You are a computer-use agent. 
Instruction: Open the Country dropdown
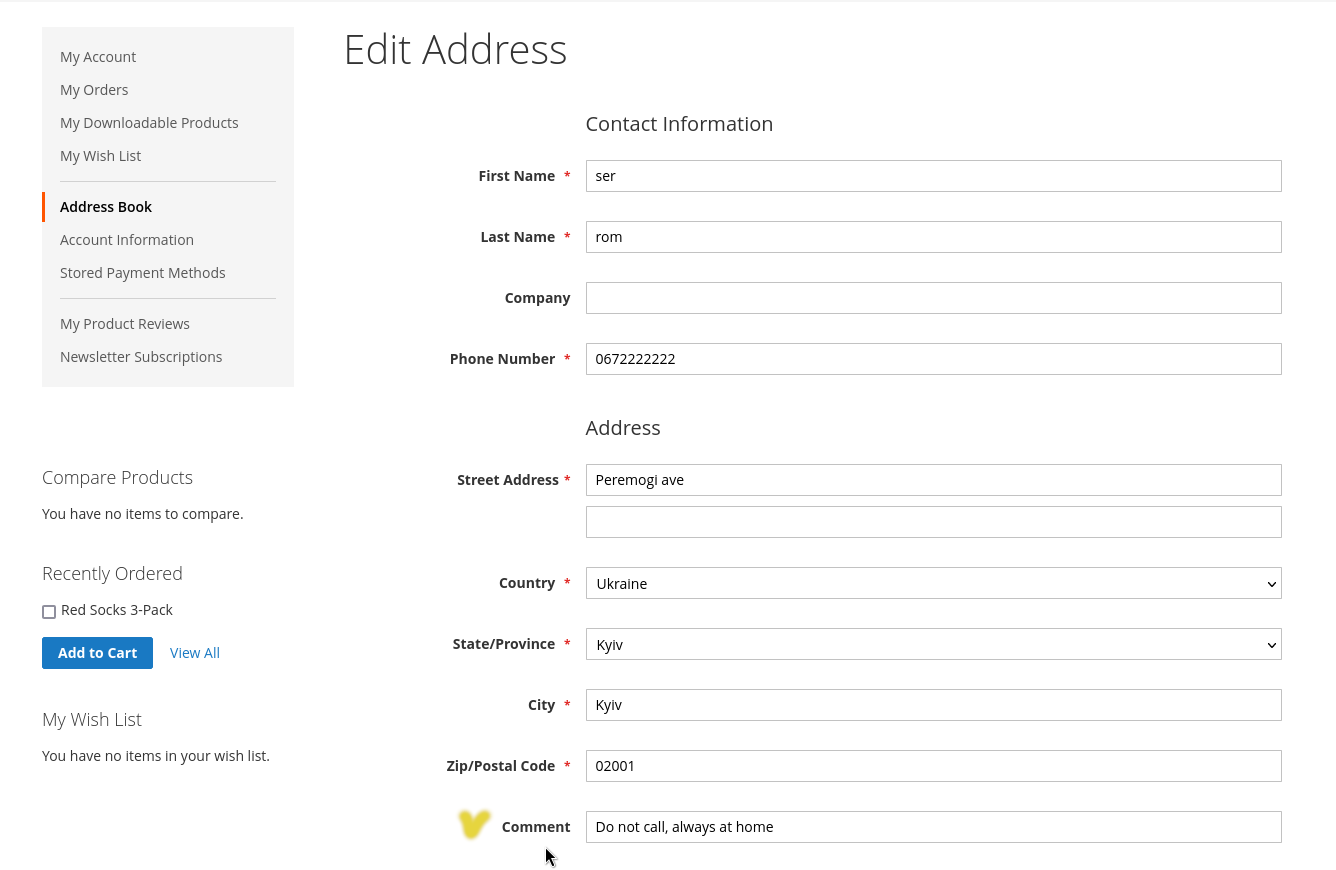pos(932,583)
